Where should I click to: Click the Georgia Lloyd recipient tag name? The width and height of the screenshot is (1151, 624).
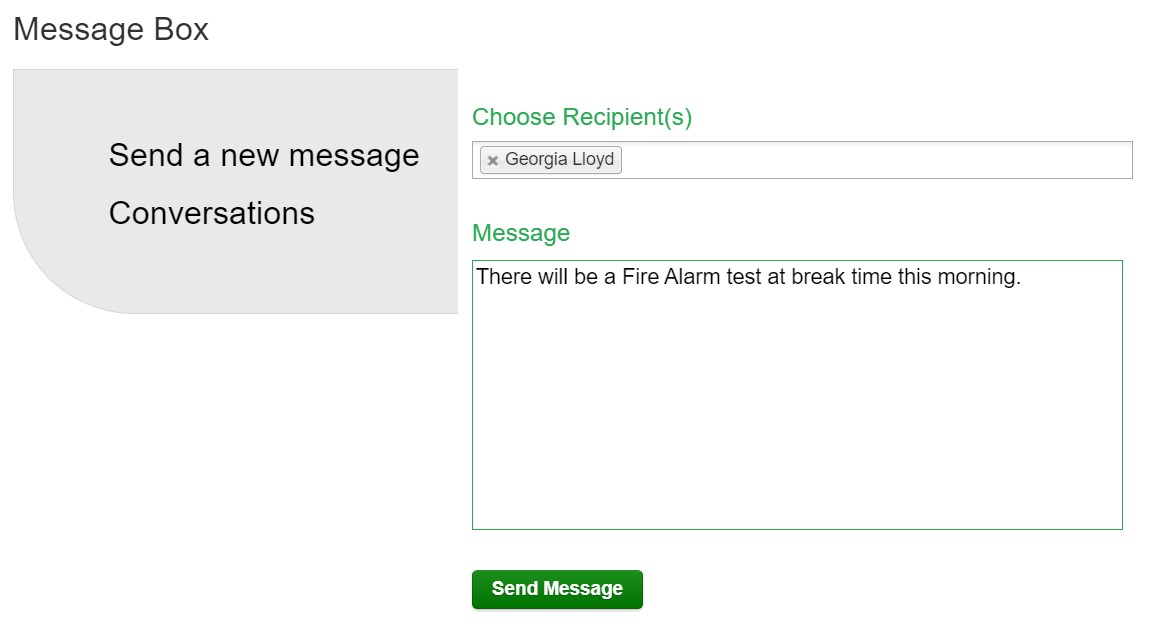[x=559, y=160]
